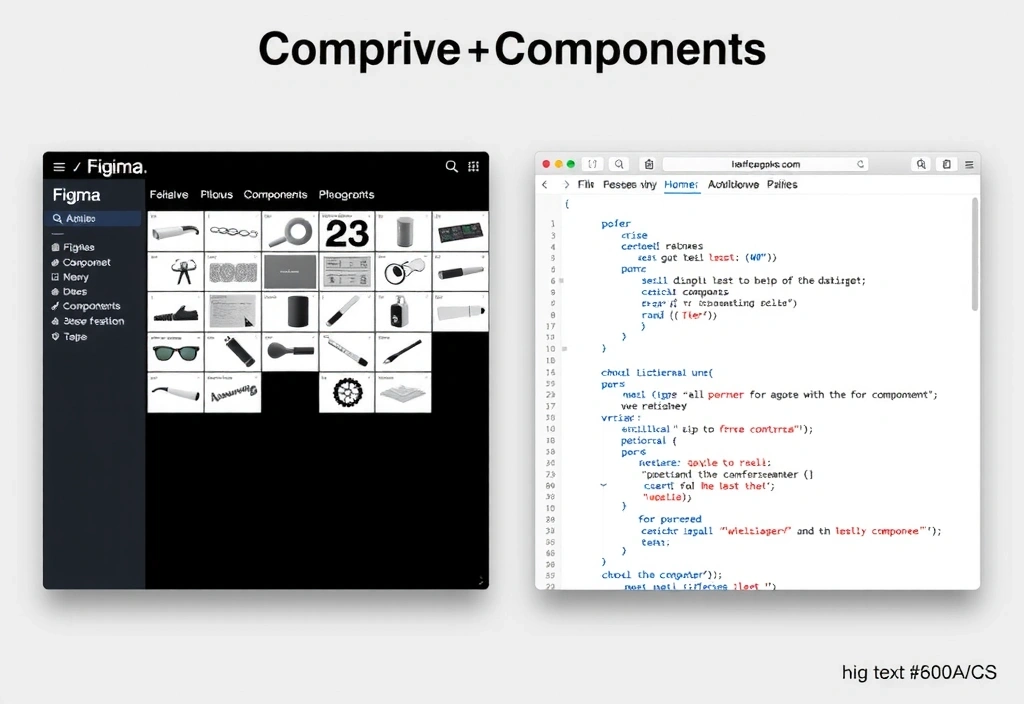Viewport: 1024px width, 704px height.
Task: Toggle the green traffic light zoom control
Action: [570, 163]
